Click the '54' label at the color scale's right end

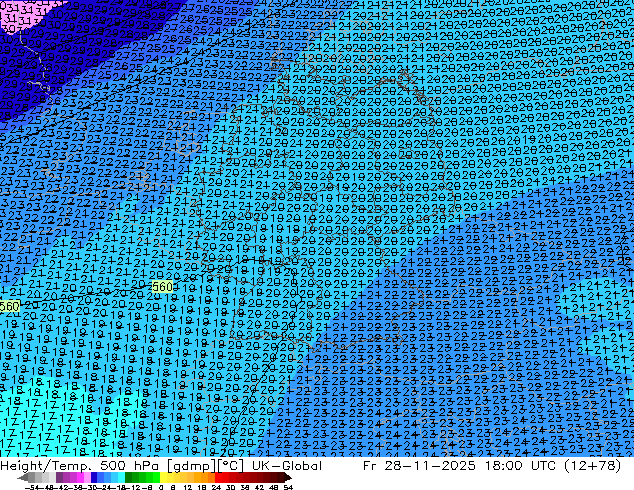[288, 487]
